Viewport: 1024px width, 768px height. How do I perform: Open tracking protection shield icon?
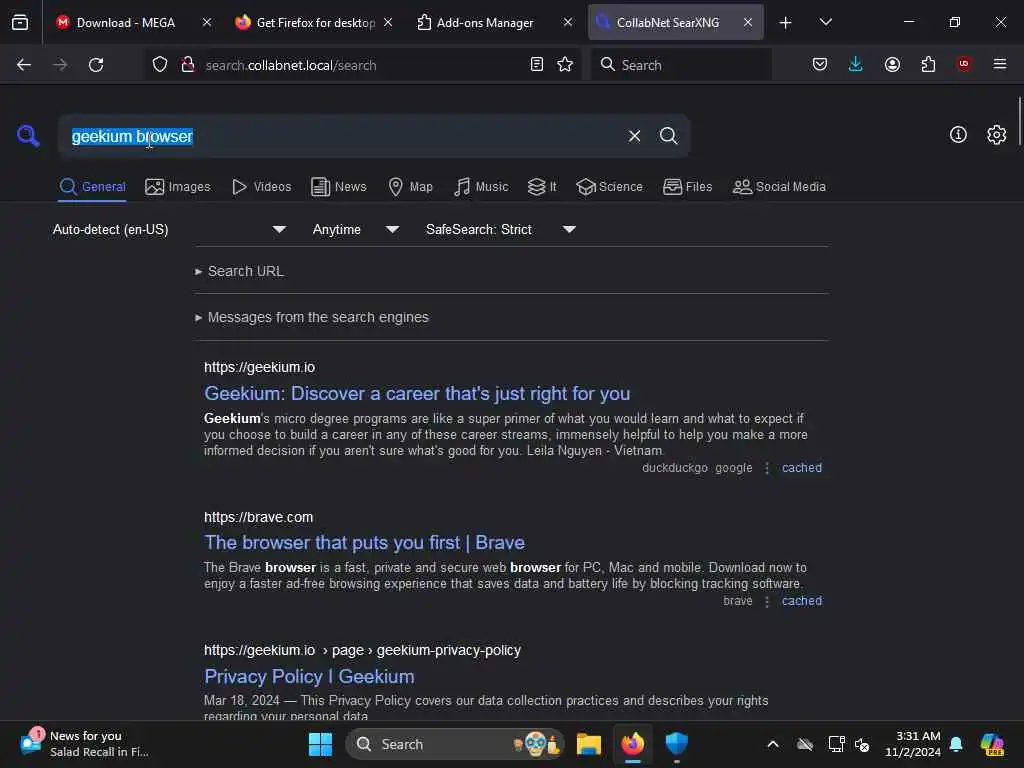coord(160,65)
